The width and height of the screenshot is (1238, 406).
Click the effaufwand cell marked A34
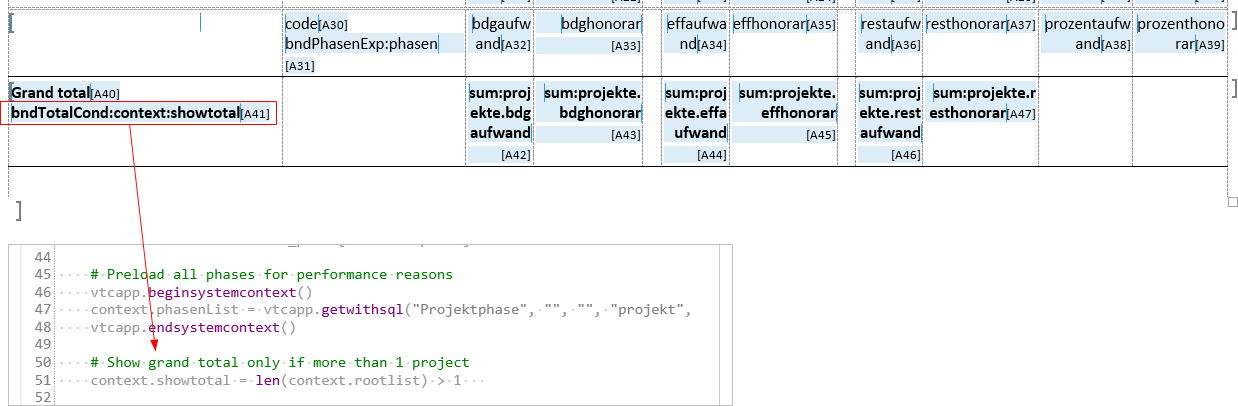696,33
